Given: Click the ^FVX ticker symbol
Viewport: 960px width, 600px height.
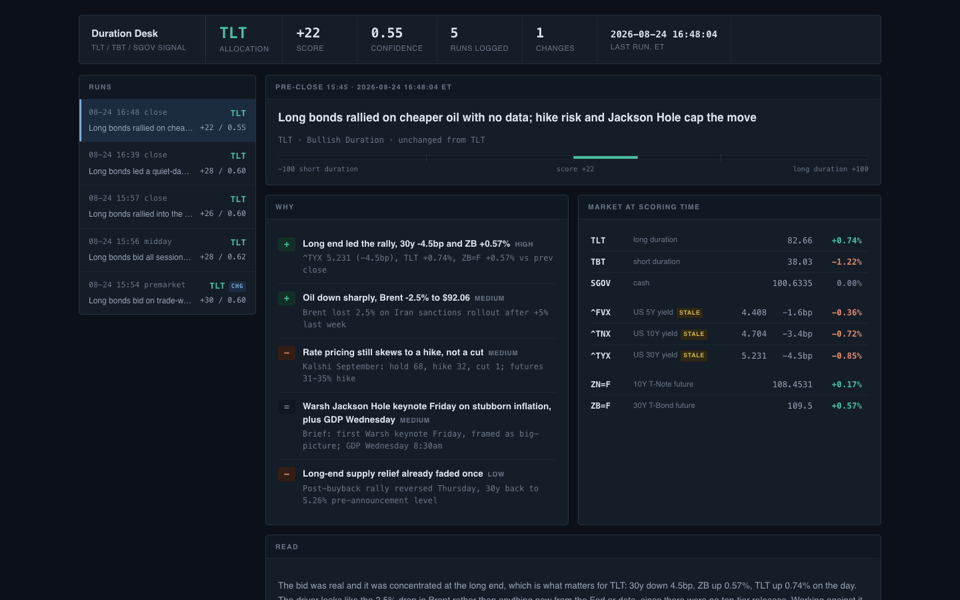Looking at the screenshot, I should click(601, 312).
